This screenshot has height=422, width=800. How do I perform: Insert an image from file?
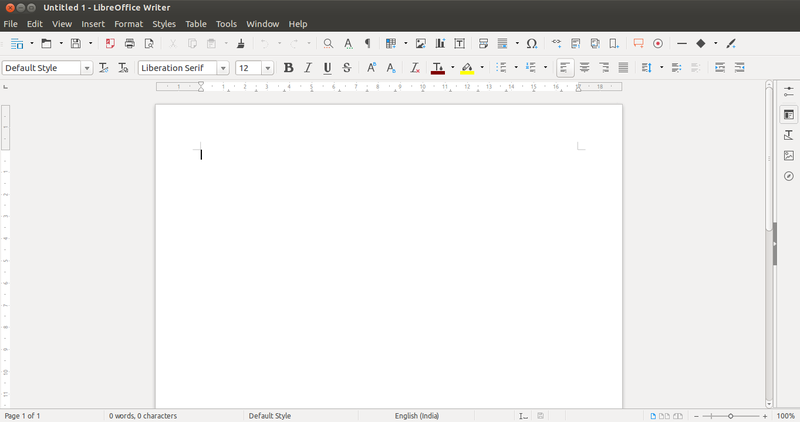[420, 44]
